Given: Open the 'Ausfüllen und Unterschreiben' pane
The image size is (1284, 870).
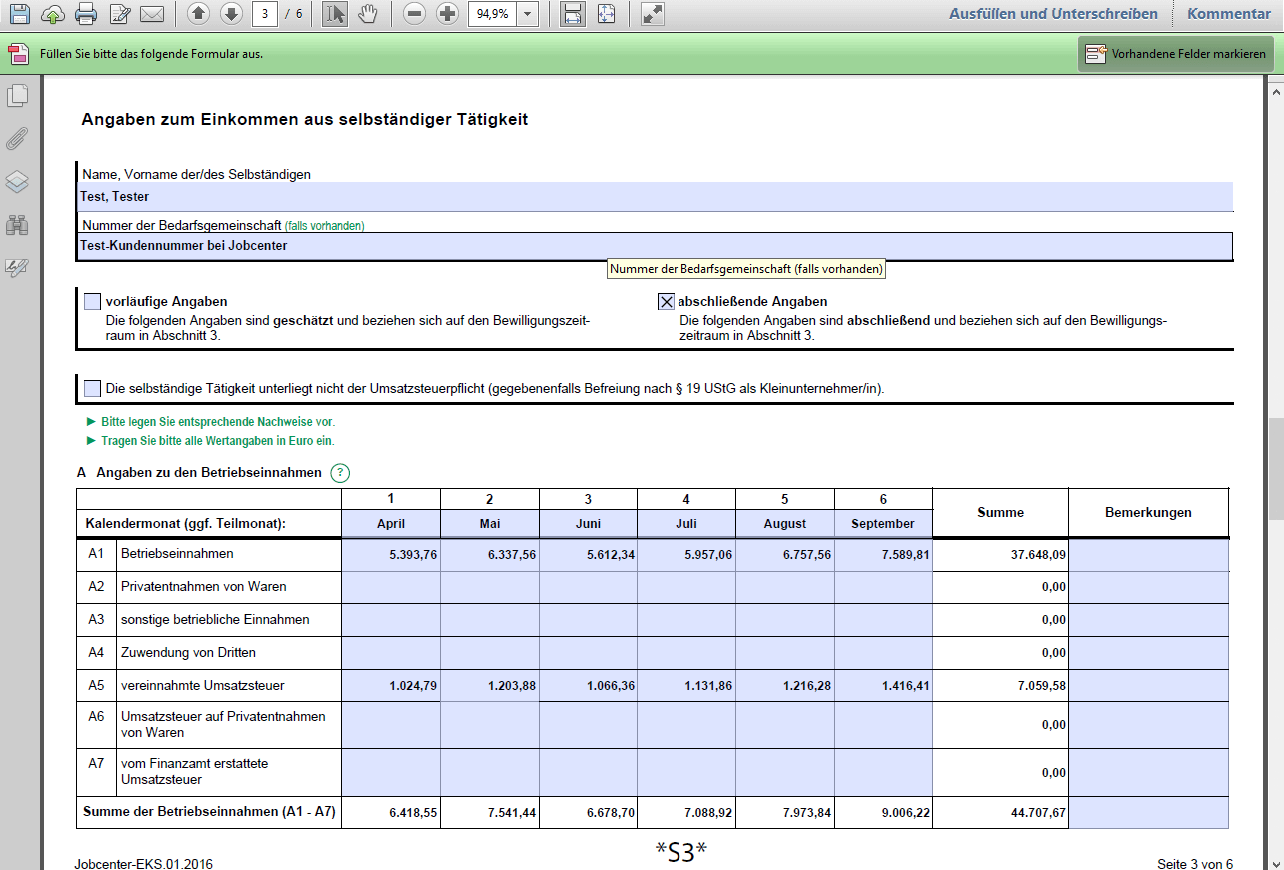Looking at the screenshot, I should (x=1052, y=14).
